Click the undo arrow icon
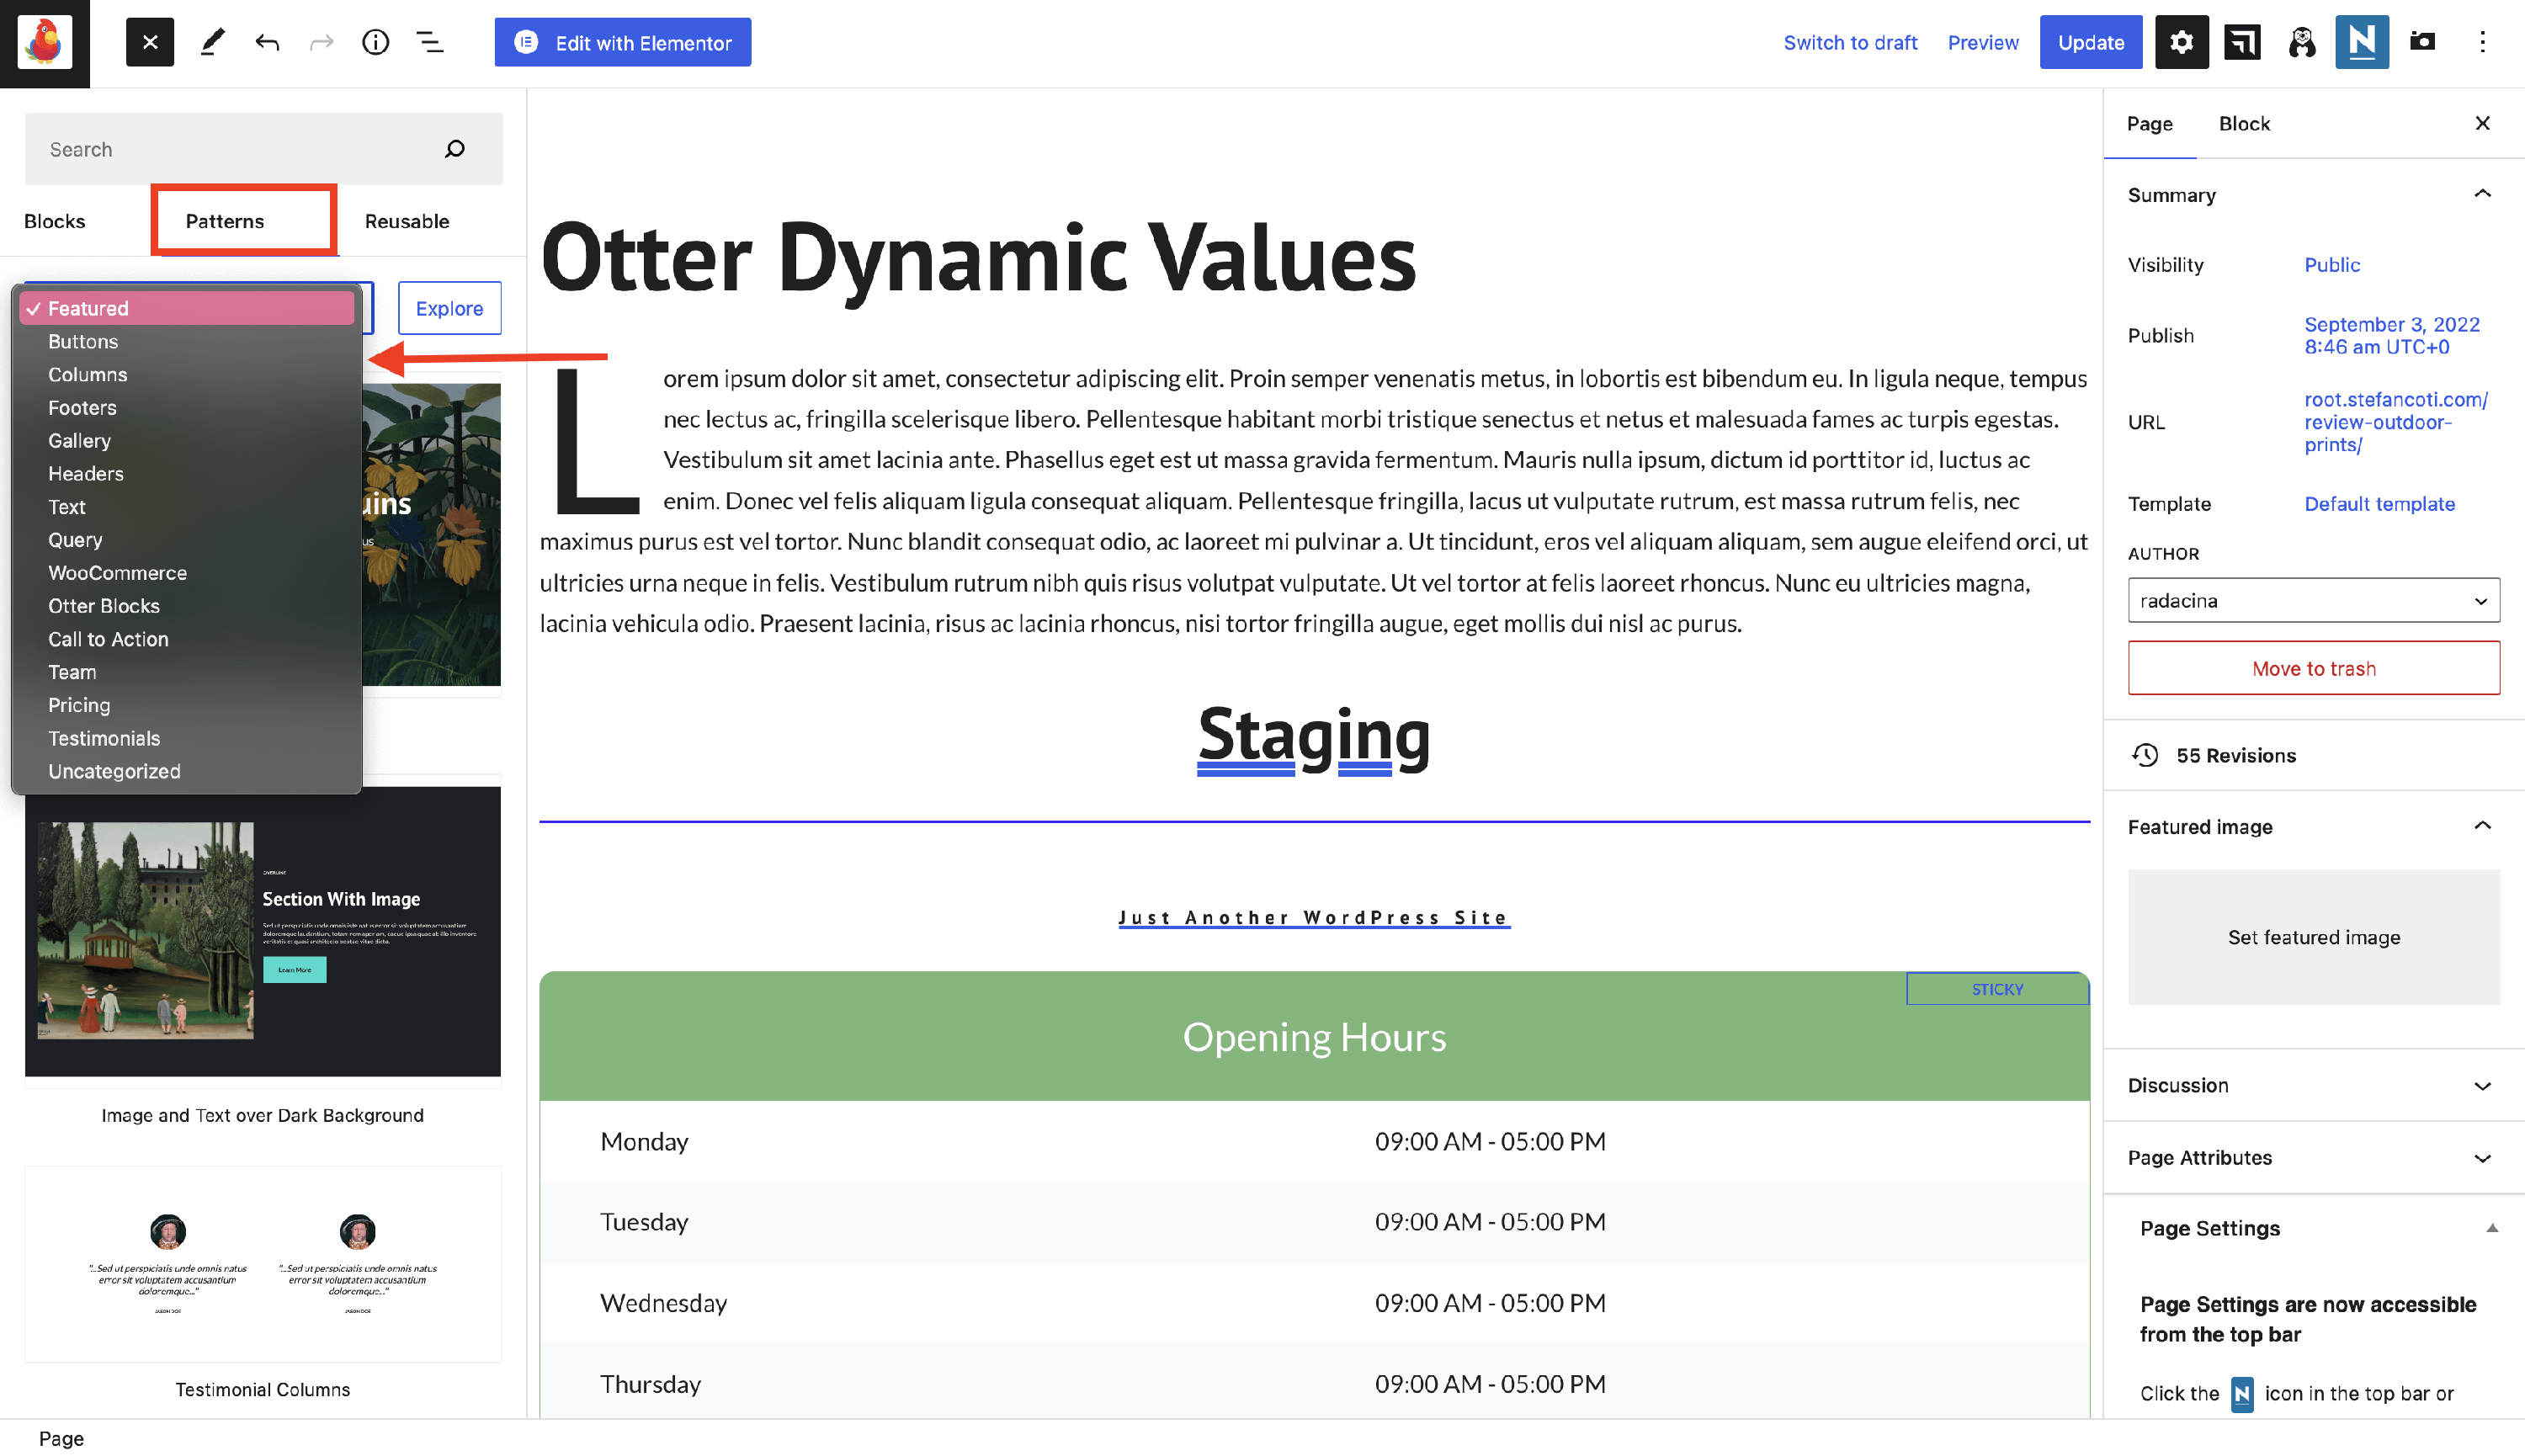Screen dimensions: 2525x1456 pos(266,42)
